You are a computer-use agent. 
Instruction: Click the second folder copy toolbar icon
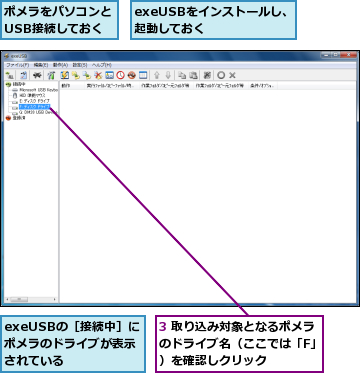tap(87, 75)
